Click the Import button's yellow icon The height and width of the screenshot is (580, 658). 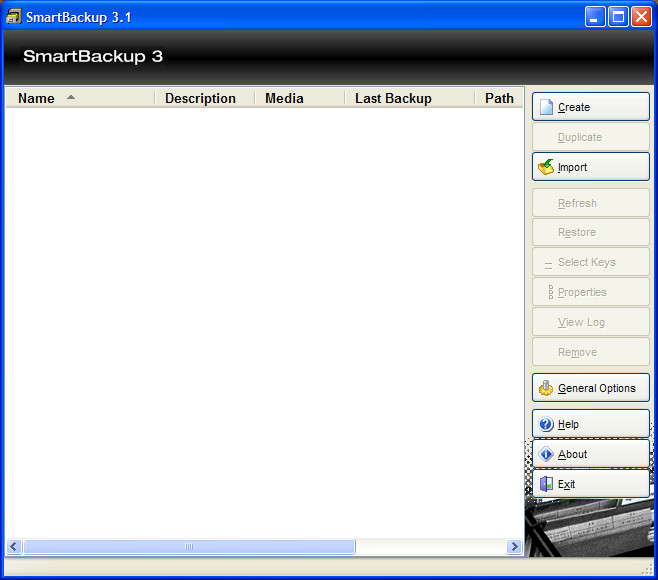(546, 167)
